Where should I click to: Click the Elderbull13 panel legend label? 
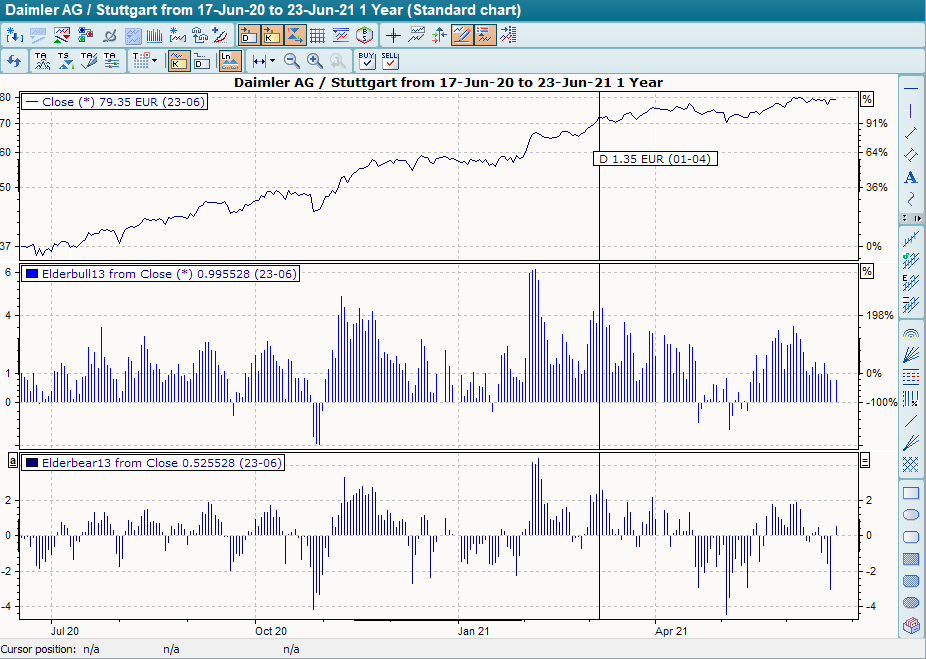[x=162, y=273]
